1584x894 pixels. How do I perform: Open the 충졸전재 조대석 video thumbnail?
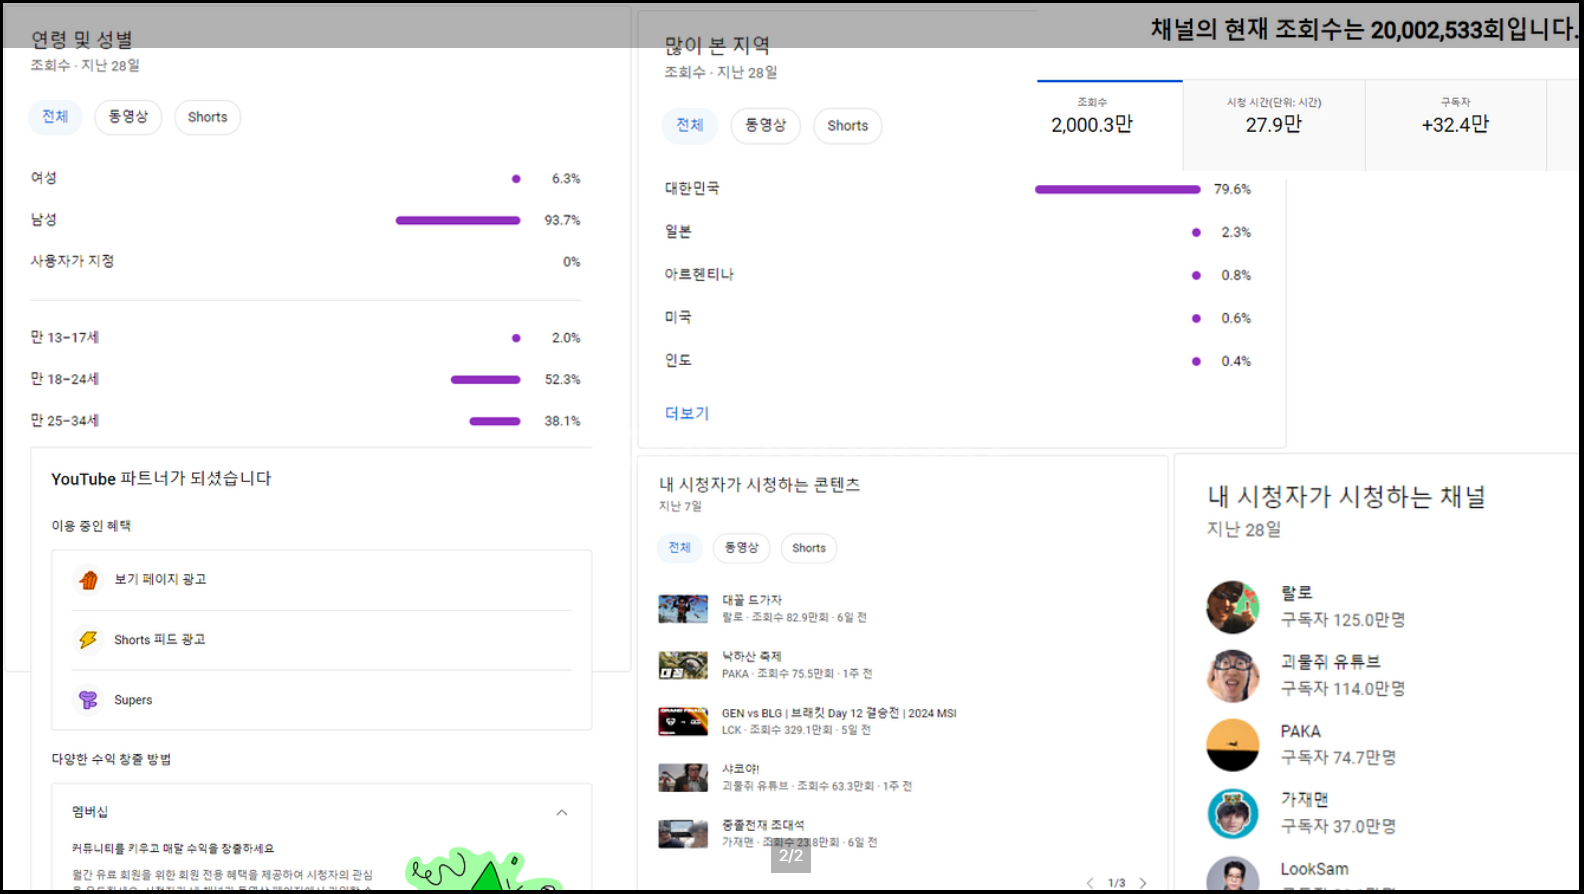click(683, 834)
